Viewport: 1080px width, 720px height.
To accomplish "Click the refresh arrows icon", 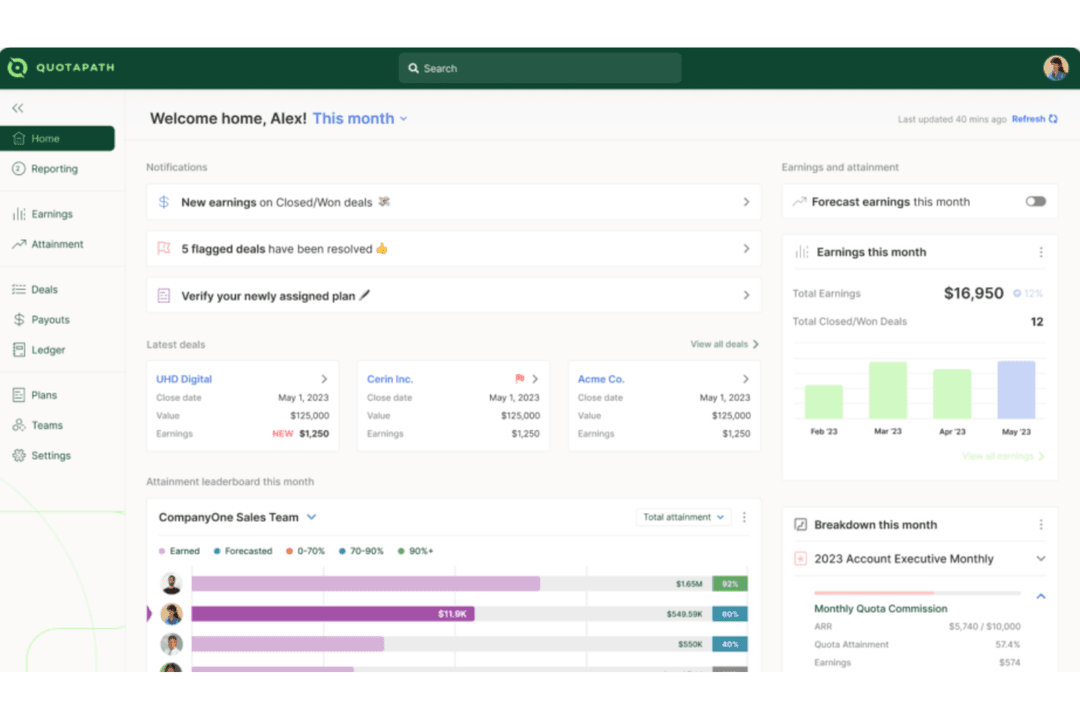I will pos(1053,119).
